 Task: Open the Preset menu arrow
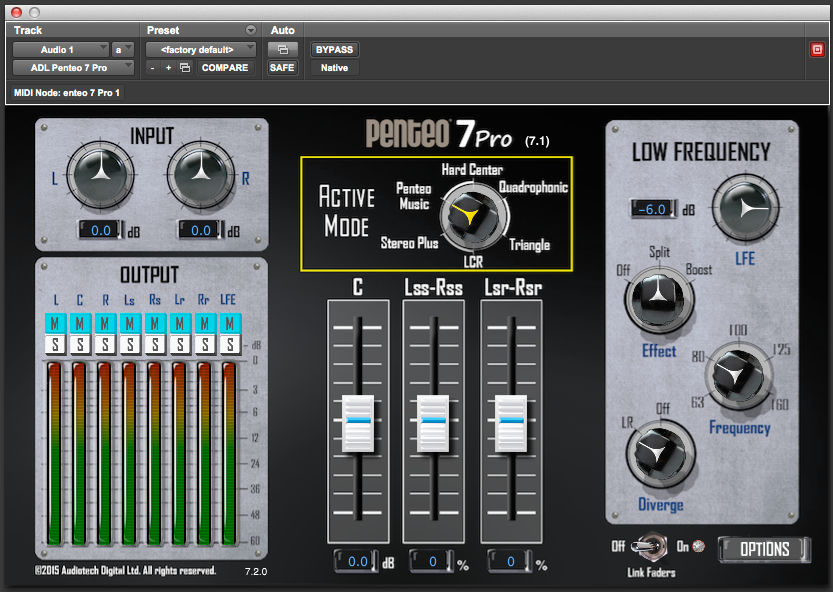point(251,30)
